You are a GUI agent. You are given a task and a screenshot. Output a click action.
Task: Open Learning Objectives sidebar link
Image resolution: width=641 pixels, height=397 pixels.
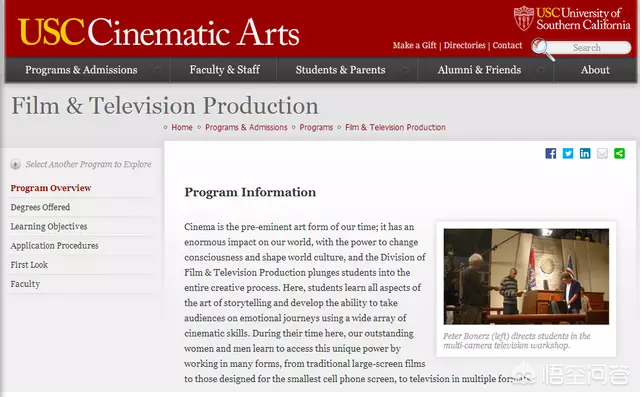(x=49, y=227)
